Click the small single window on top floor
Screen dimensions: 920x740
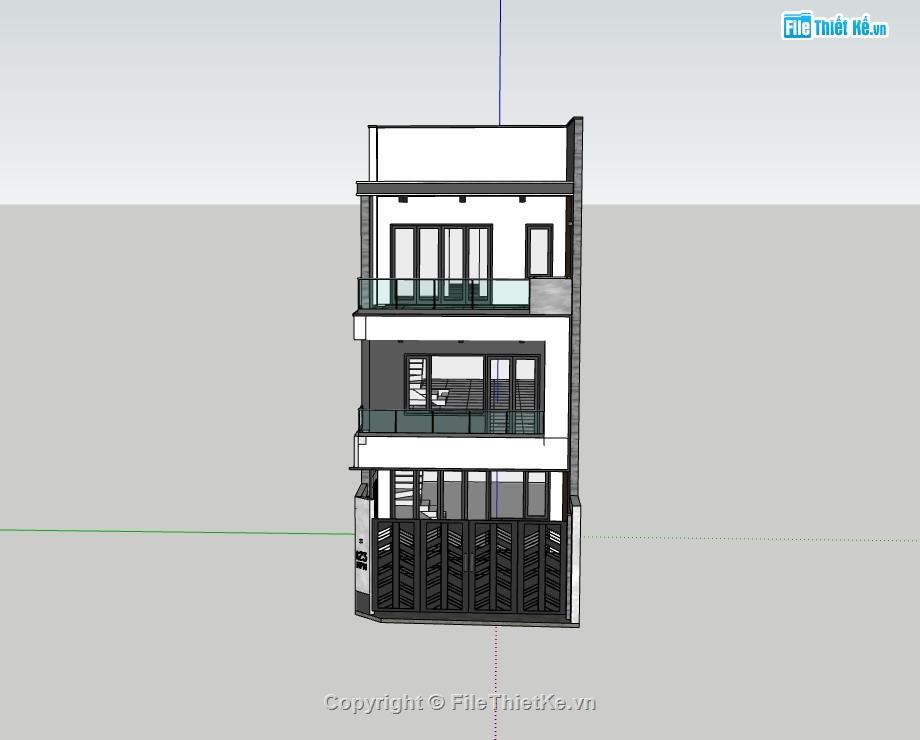pos(539,251)
